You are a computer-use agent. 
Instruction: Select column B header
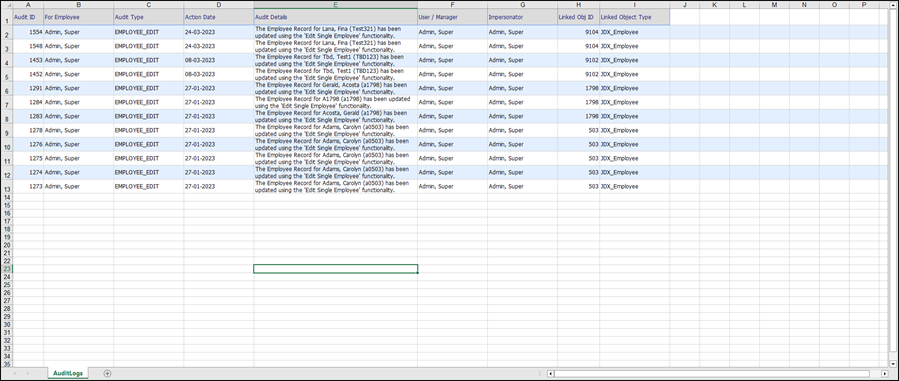(79, 5)
